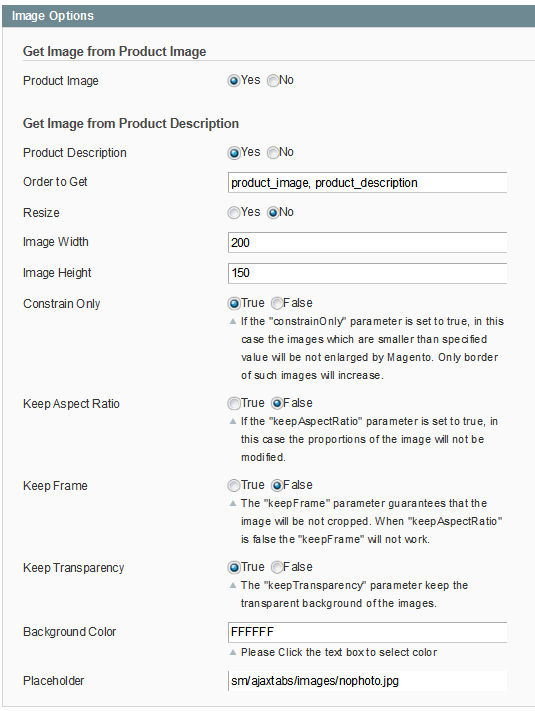Focus the Image Width field
Viewport: 535px width, 711px height.
point(367,243)
